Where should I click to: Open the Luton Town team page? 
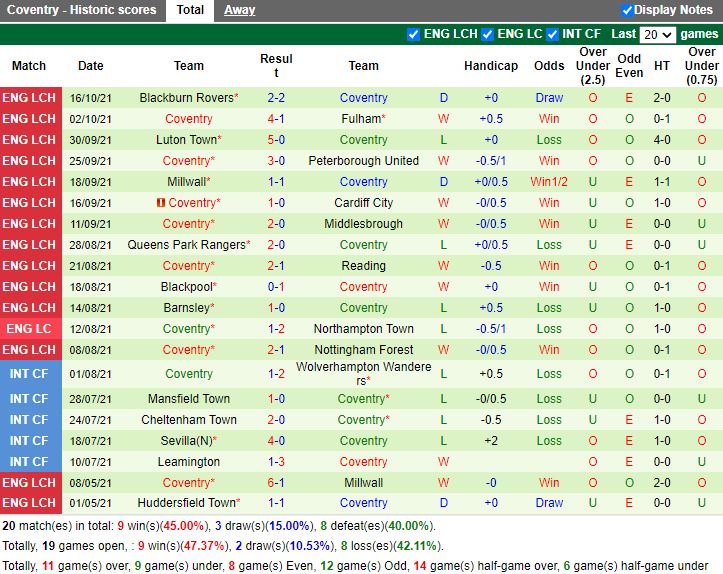tap(186, 140)
